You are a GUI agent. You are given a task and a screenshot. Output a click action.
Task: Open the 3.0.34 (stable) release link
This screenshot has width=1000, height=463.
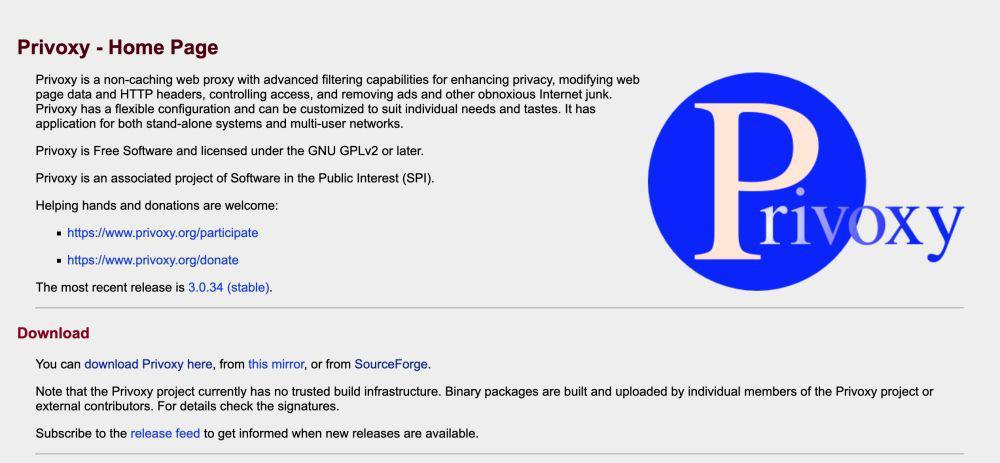tap(229, 288)
